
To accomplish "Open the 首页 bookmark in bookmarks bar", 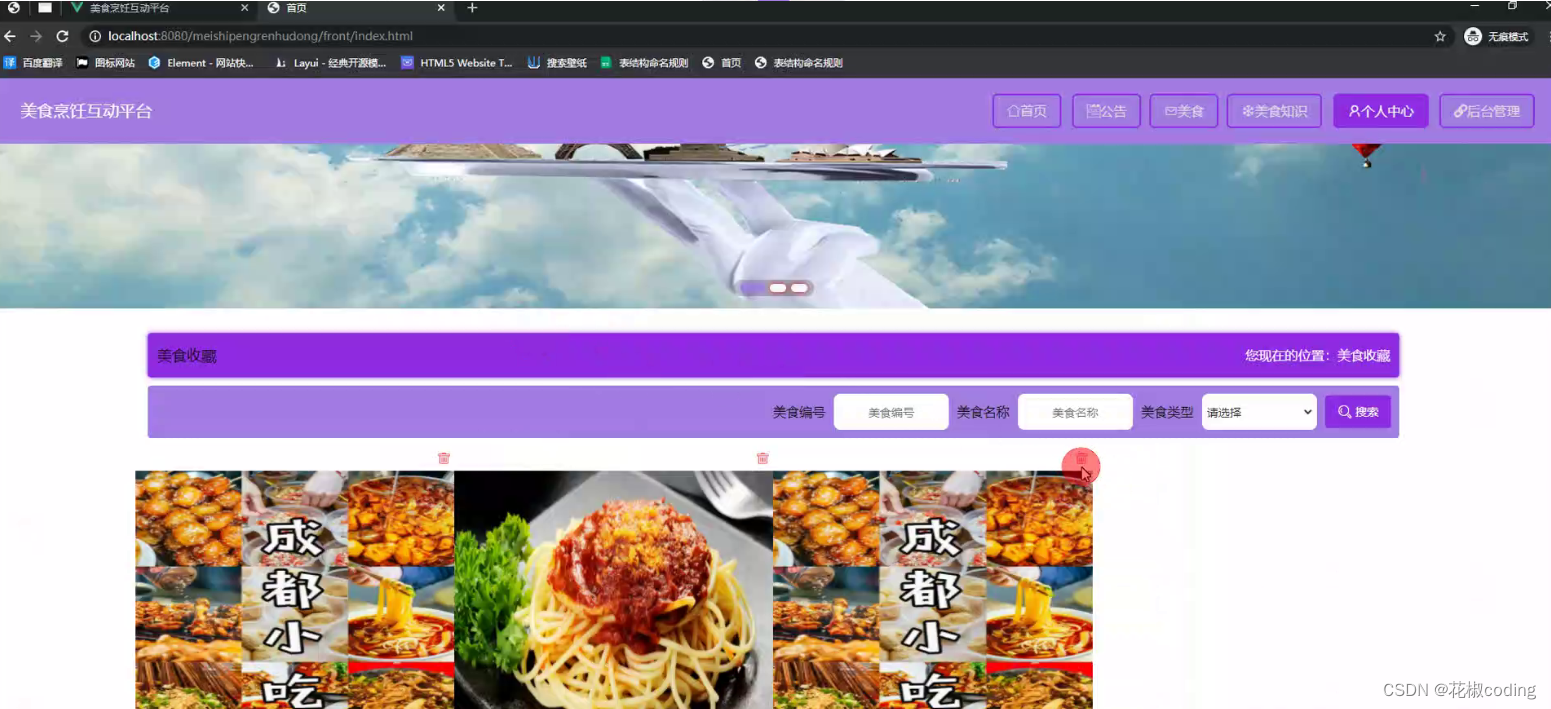I will coord(722,62).
